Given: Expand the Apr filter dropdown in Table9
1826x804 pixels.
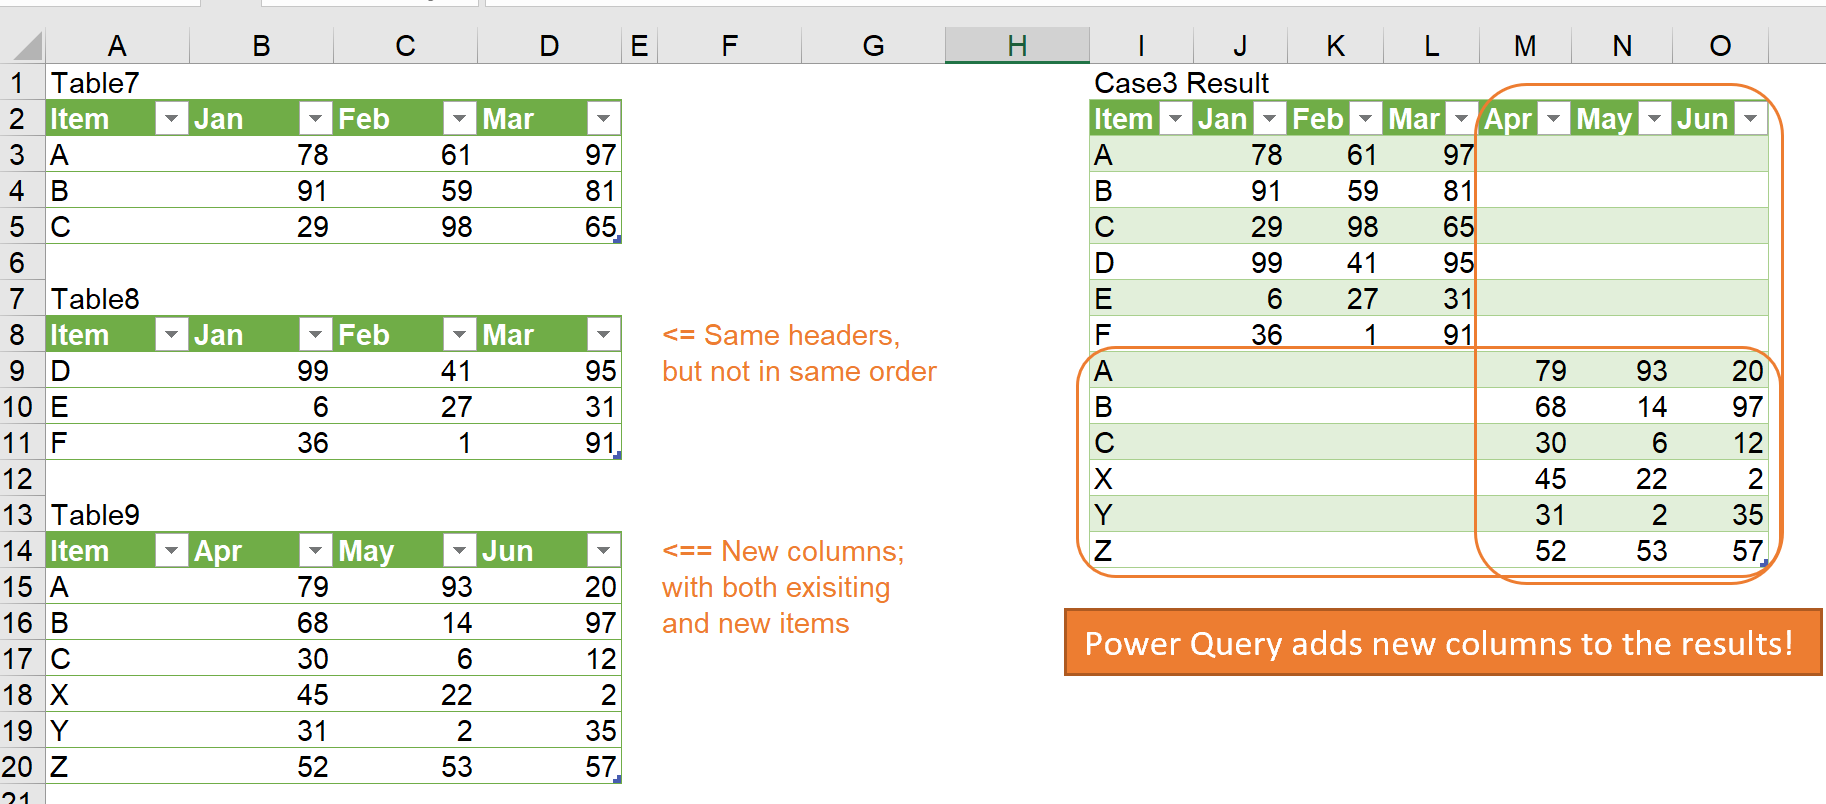Looking at the screenshot, I should point(315,551).
